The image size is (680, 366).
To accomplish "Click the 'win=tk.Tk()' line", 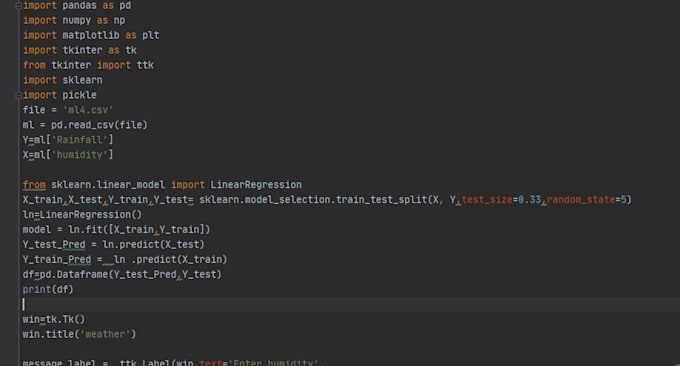I will click(54, 319).
